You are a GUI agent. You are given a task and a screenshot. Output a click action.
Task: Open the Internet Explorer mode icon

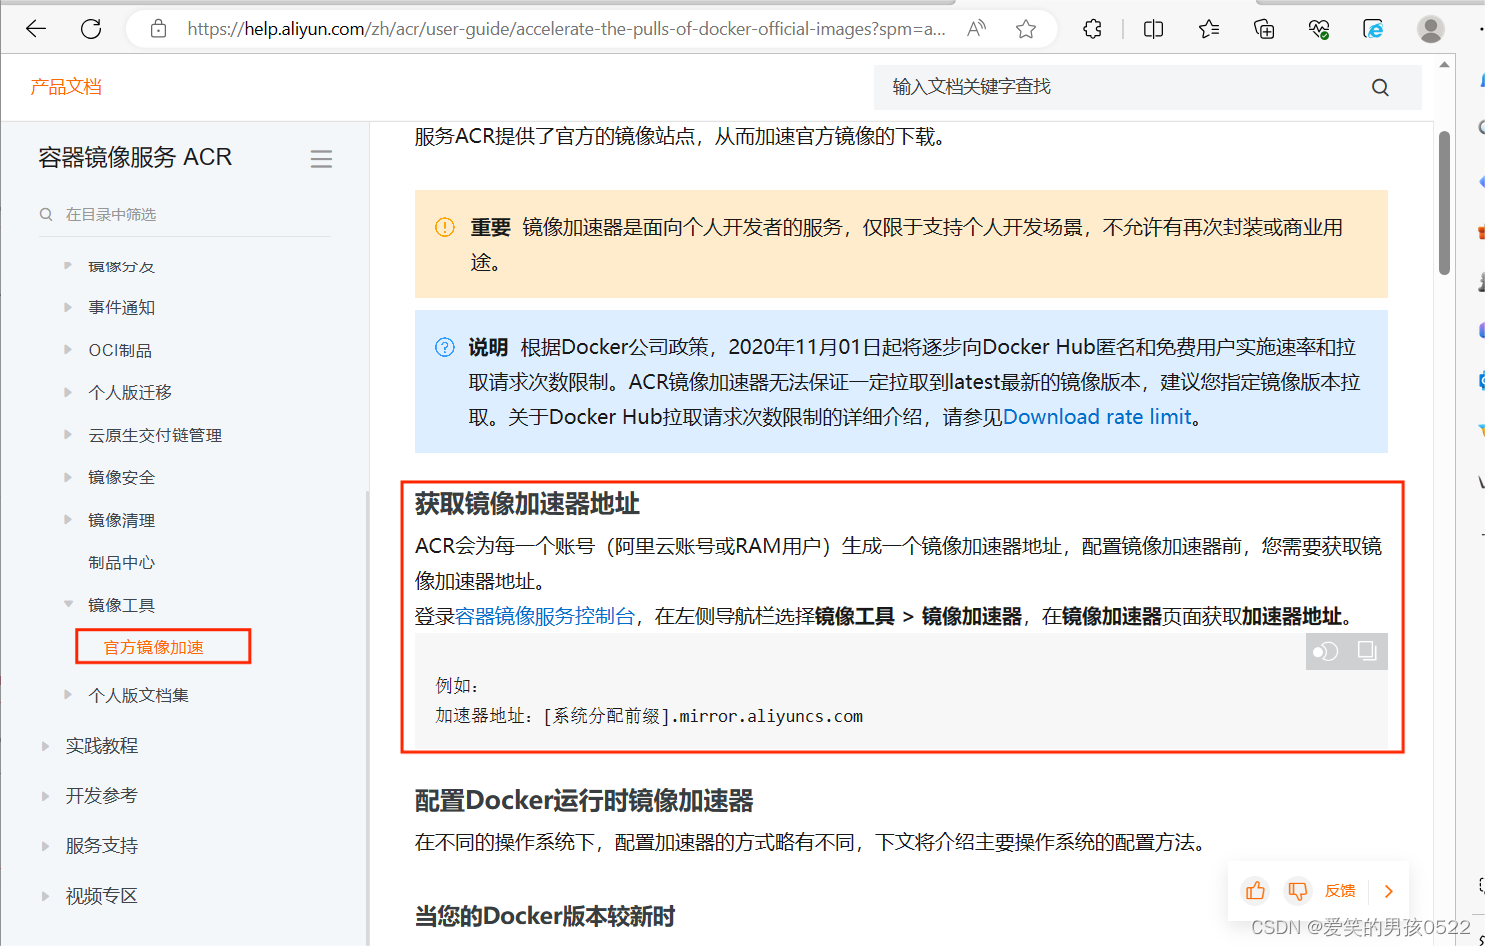[x=1374, y=29]
